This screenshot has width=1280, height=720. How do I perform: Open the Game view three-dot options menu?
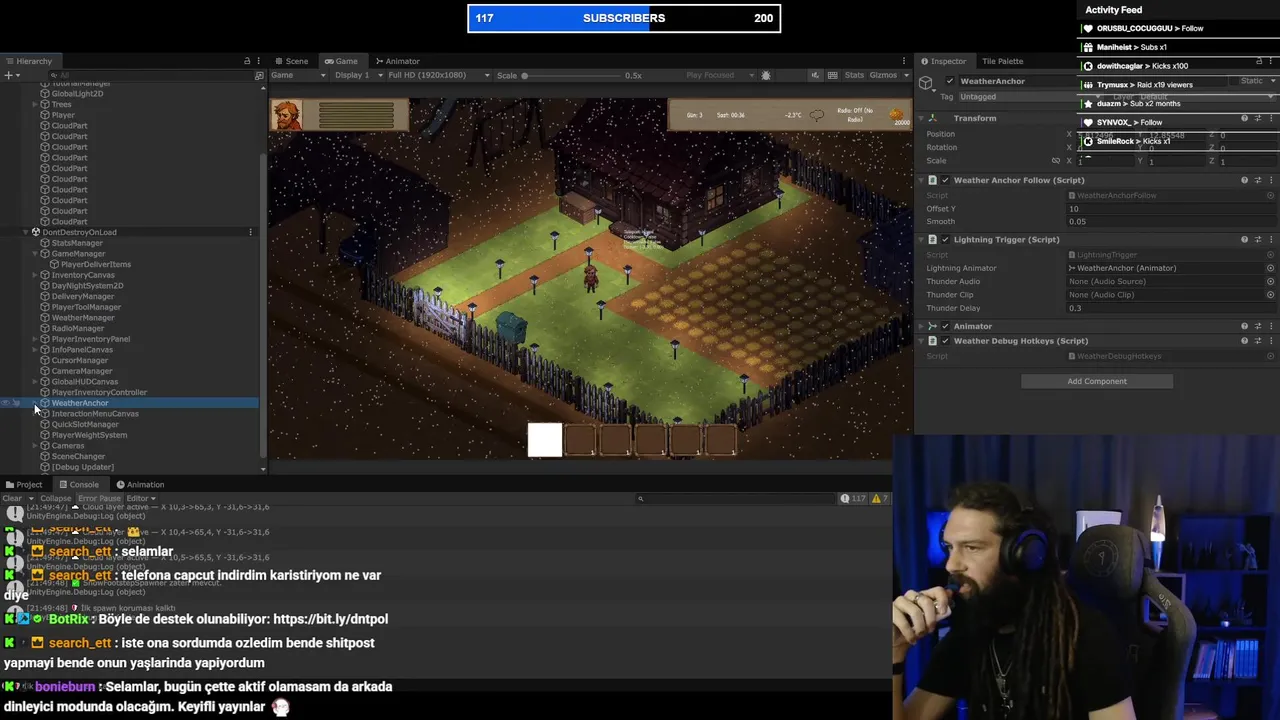pos(904,61)
